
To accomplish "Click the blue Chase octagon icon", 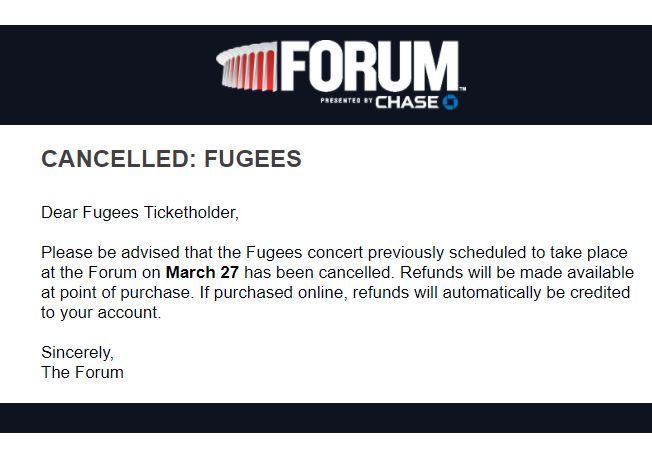I will pyautogui.click(x=450, y=102).
